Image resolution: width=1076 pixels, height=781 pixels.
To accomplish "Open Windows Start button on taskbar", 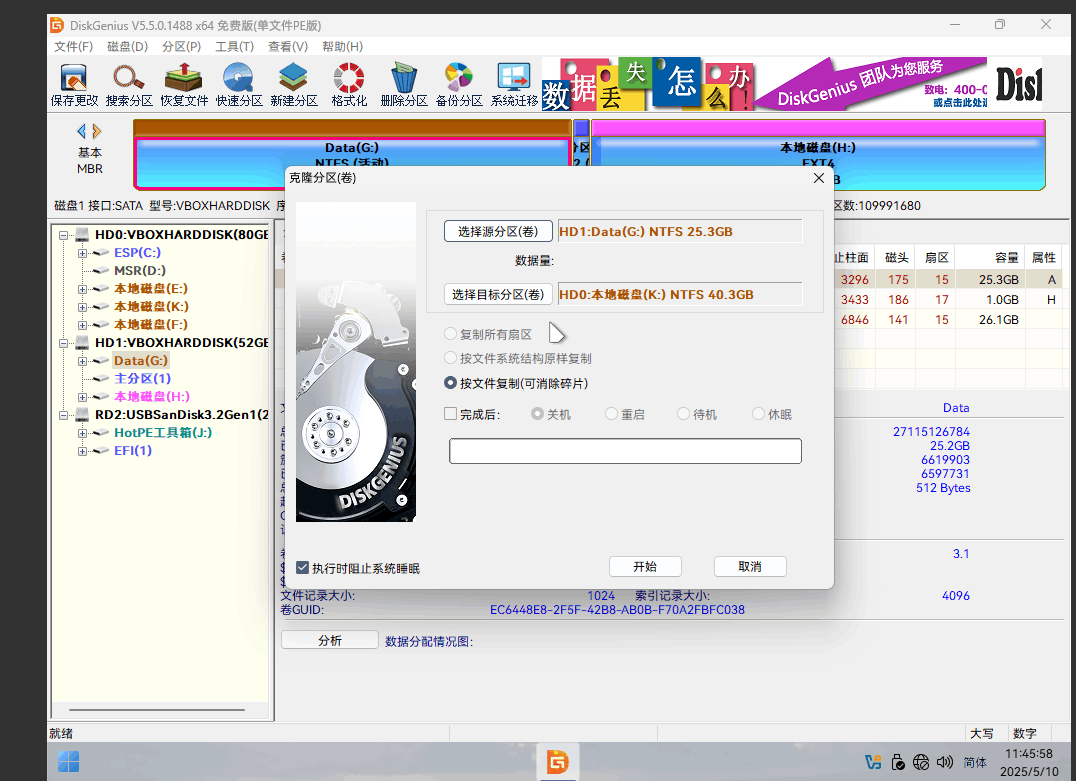I will 69,761.
